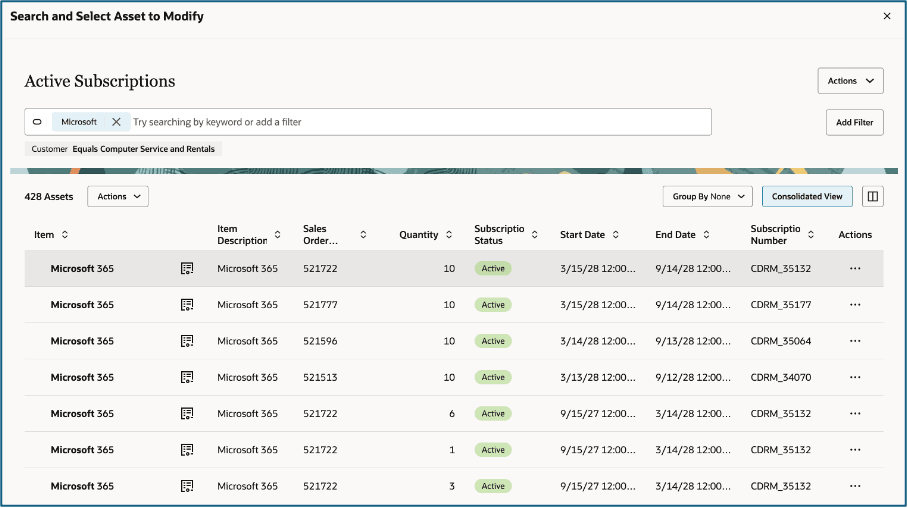Image resolution: width=908 pixels, height=508 pixels.
Task: Click end date 9/13/28
Action: pos(693,341)
